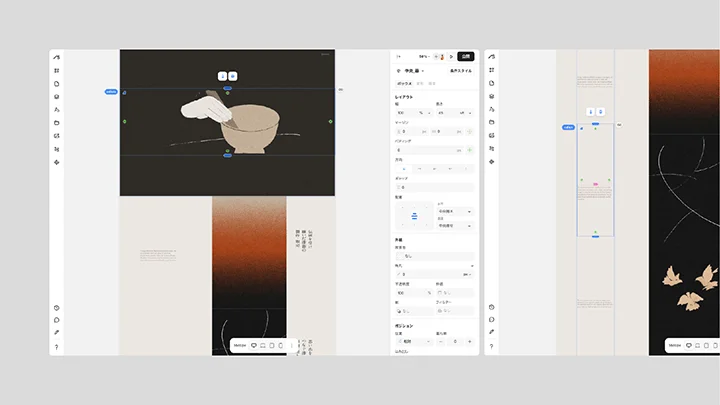Open the CMS icon in left window sidebar
This screenshot has width=720, height=405.
tap(56, 136)
